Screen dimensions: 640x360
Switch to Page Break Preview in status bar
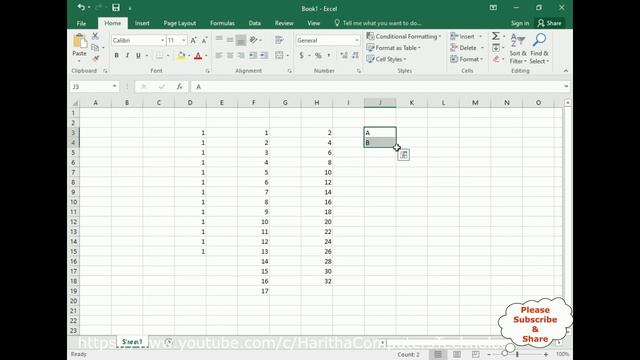coord(476,354)
